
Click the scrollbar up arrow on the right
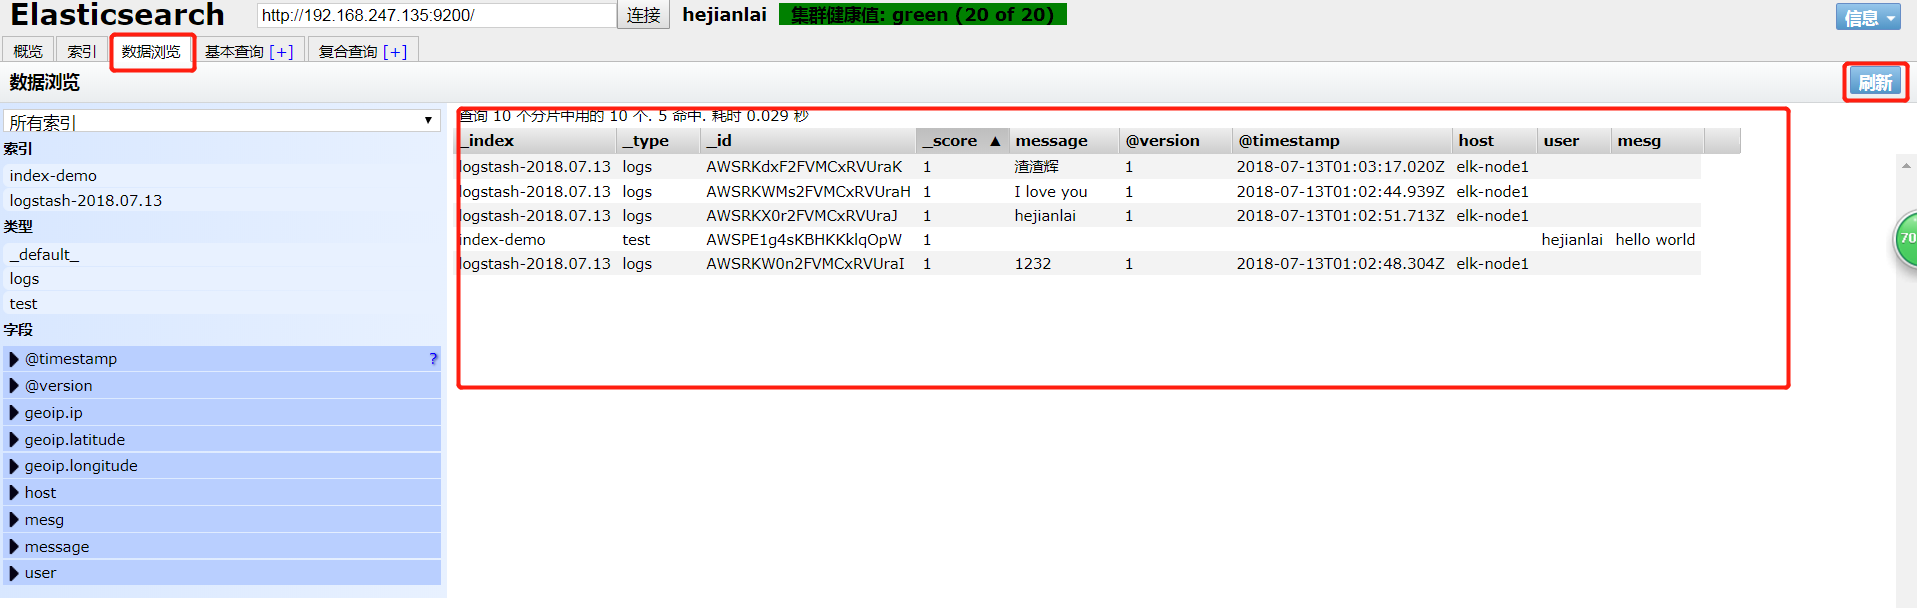(x=1906, y=166)
